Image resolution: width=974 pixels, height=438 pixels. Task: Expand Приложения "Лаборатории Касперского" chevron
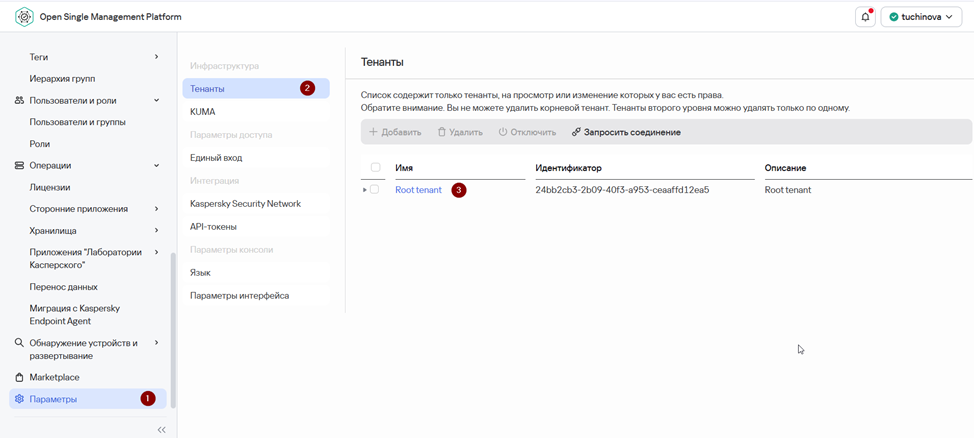157,252
